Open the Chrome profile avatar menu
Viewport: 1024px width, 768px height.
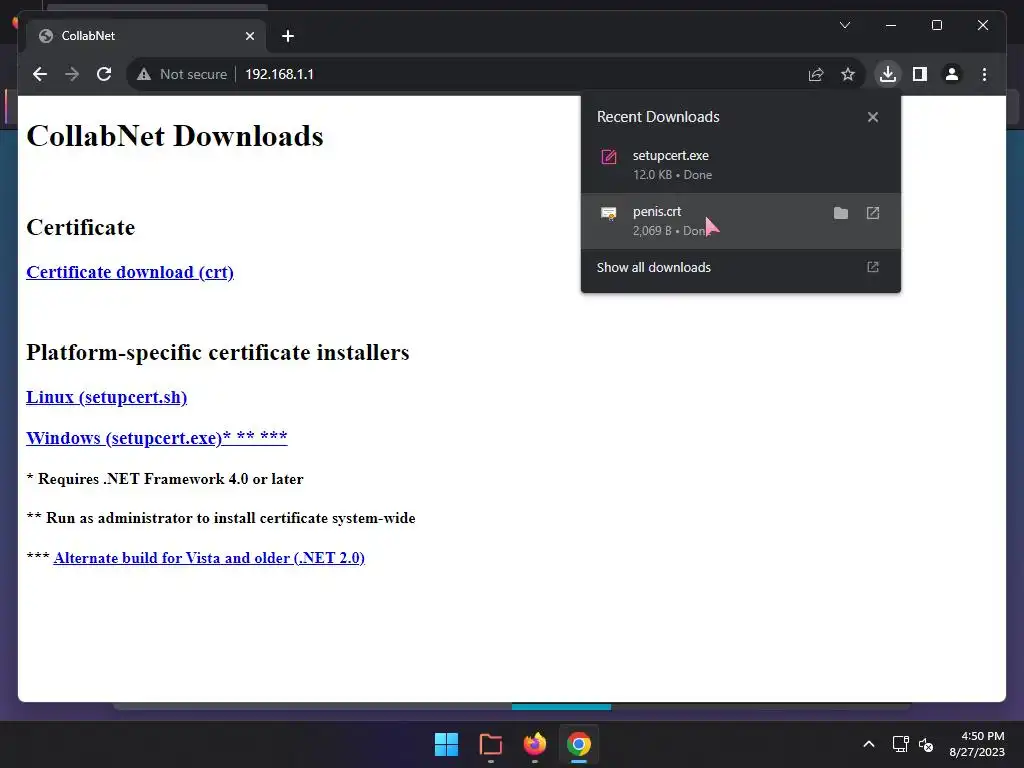952,74
